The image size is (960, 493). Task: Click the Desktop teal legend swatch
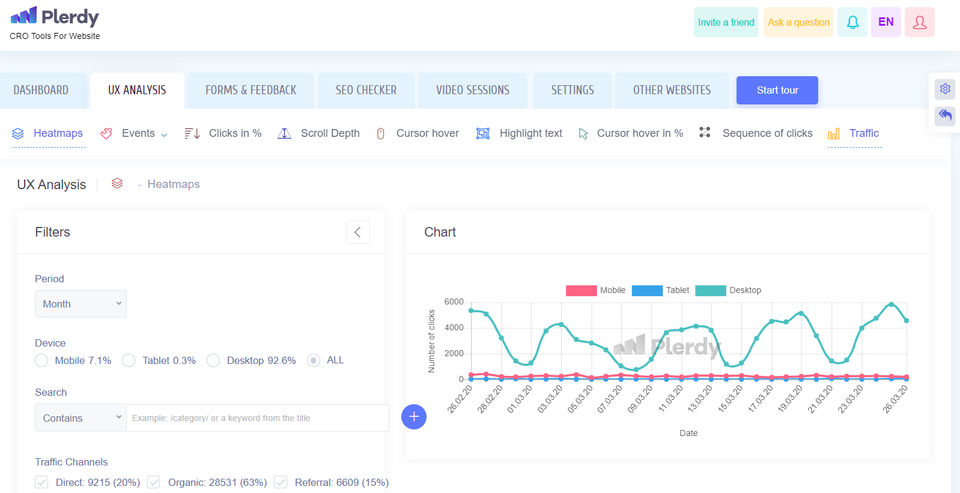coord(710,290)
